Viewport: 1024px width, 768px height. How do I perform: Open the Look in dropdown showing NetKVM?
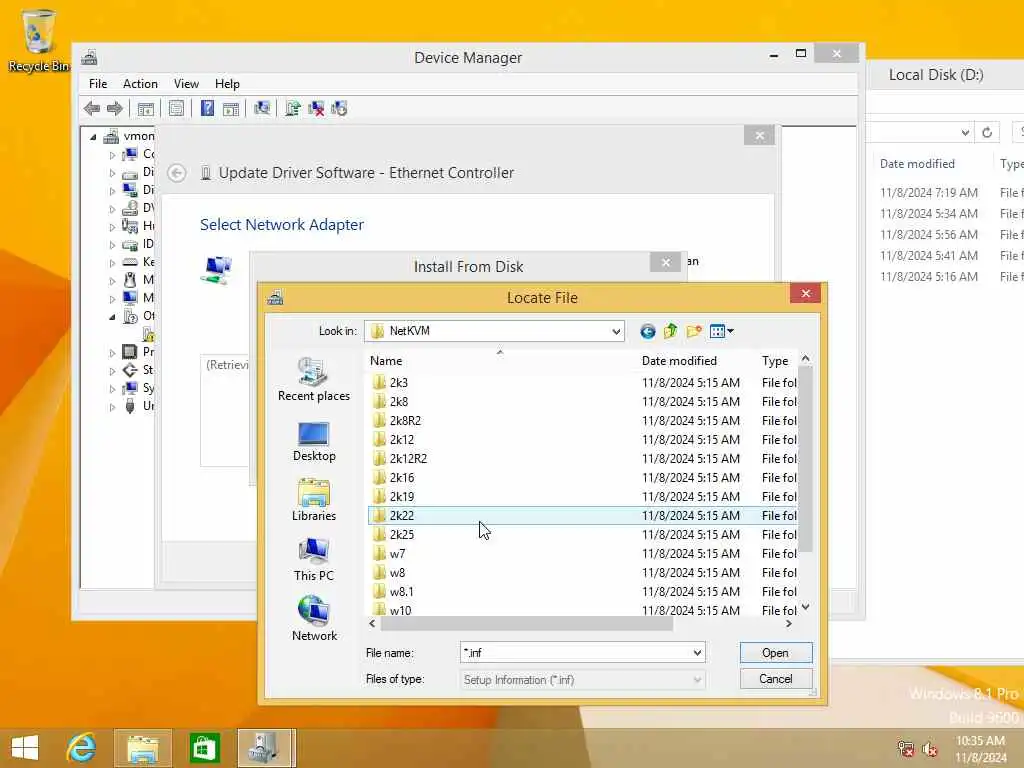(494, 331)
